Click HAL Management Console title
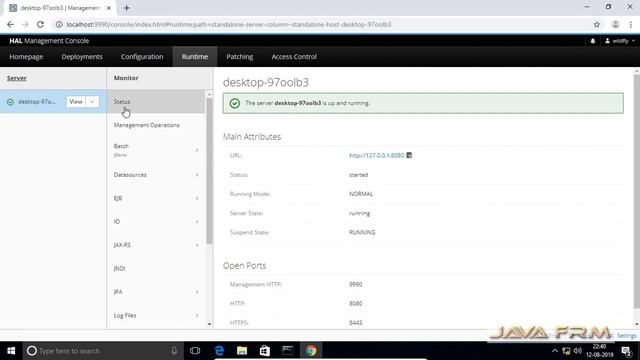 click(x=49, y=41)
